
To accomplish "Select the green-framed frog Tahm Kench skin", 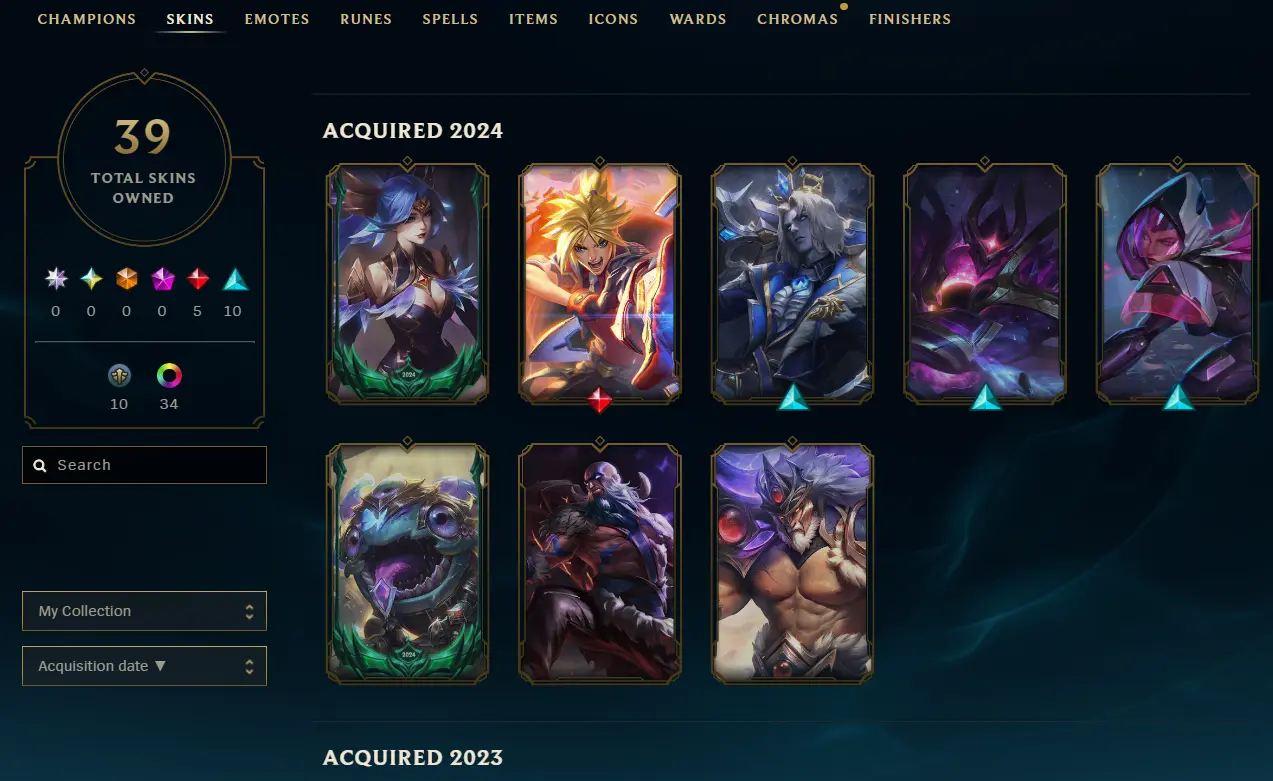I will tap(408, 564).
